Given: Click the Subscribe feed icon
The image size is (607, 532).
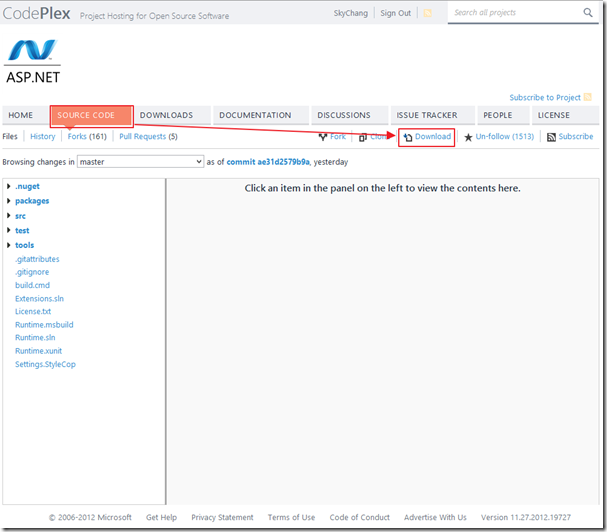Looking at the screenshot, I should tap(551, 137).
